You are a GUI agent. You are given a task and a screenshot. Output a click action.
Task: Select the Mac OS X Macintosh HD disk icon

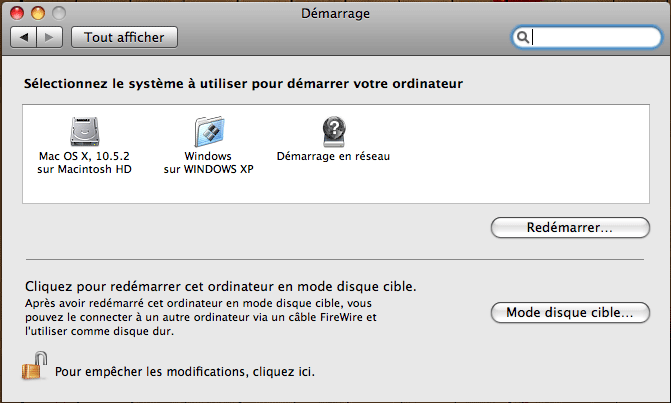[x=85, y=131]
